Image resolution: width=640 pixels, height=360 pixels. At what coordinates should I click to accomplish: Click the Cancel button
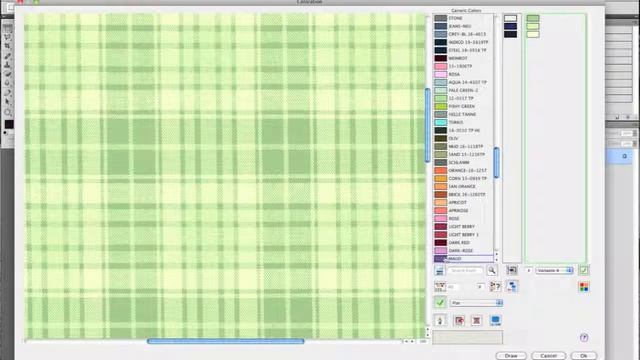pos(548,356)
